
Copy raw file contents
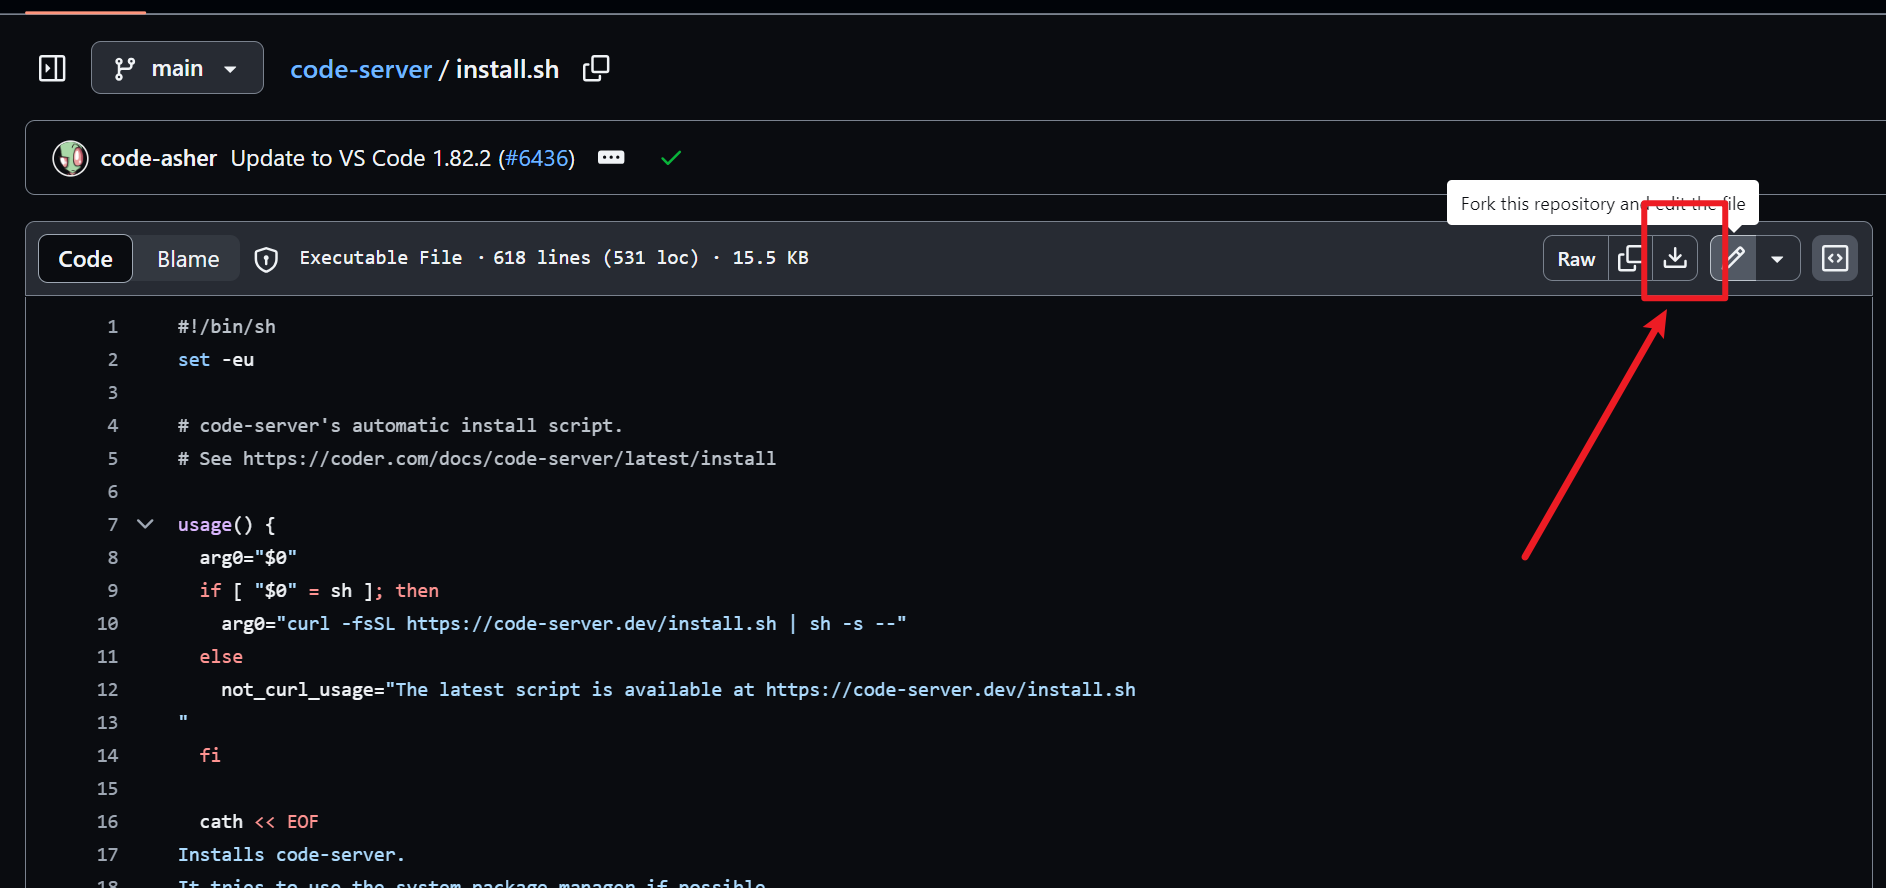coord(1629,259)
